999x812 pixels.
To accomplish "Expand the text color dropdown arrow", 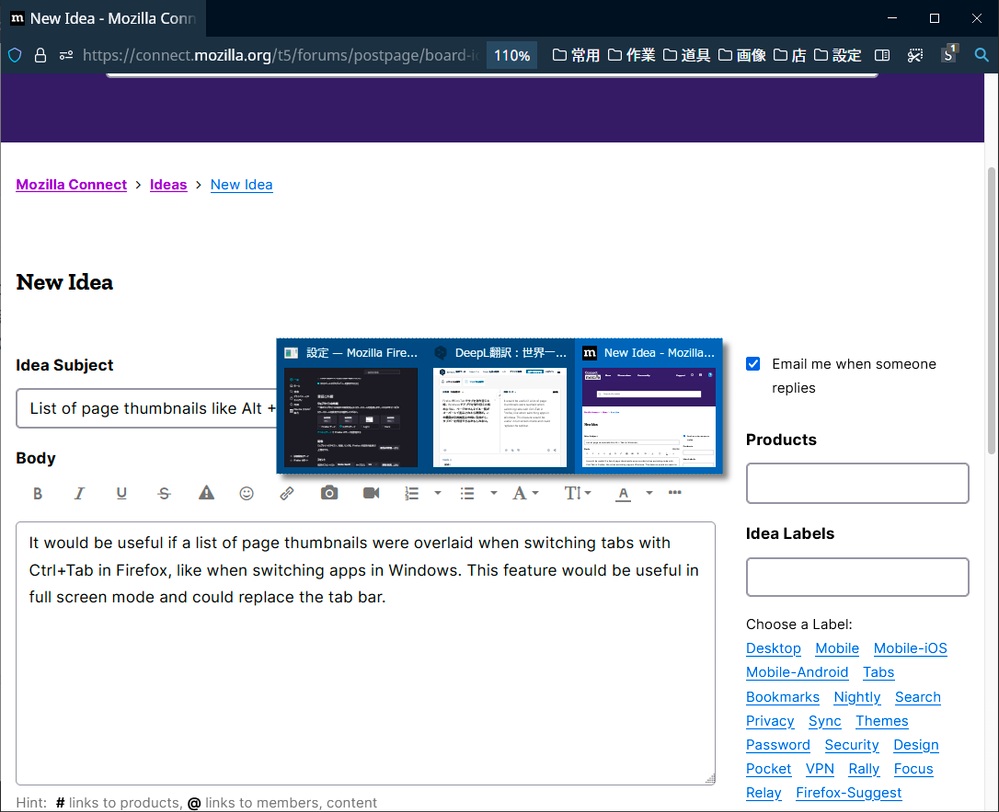I will [649, 493].
